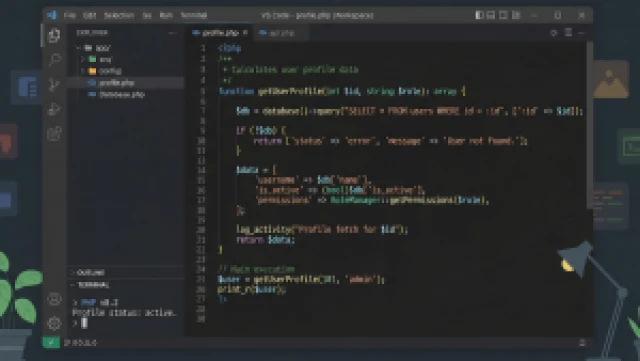Expand the config folder chevron
Viewport: 640px width, 361px height.
coord(83,71)
